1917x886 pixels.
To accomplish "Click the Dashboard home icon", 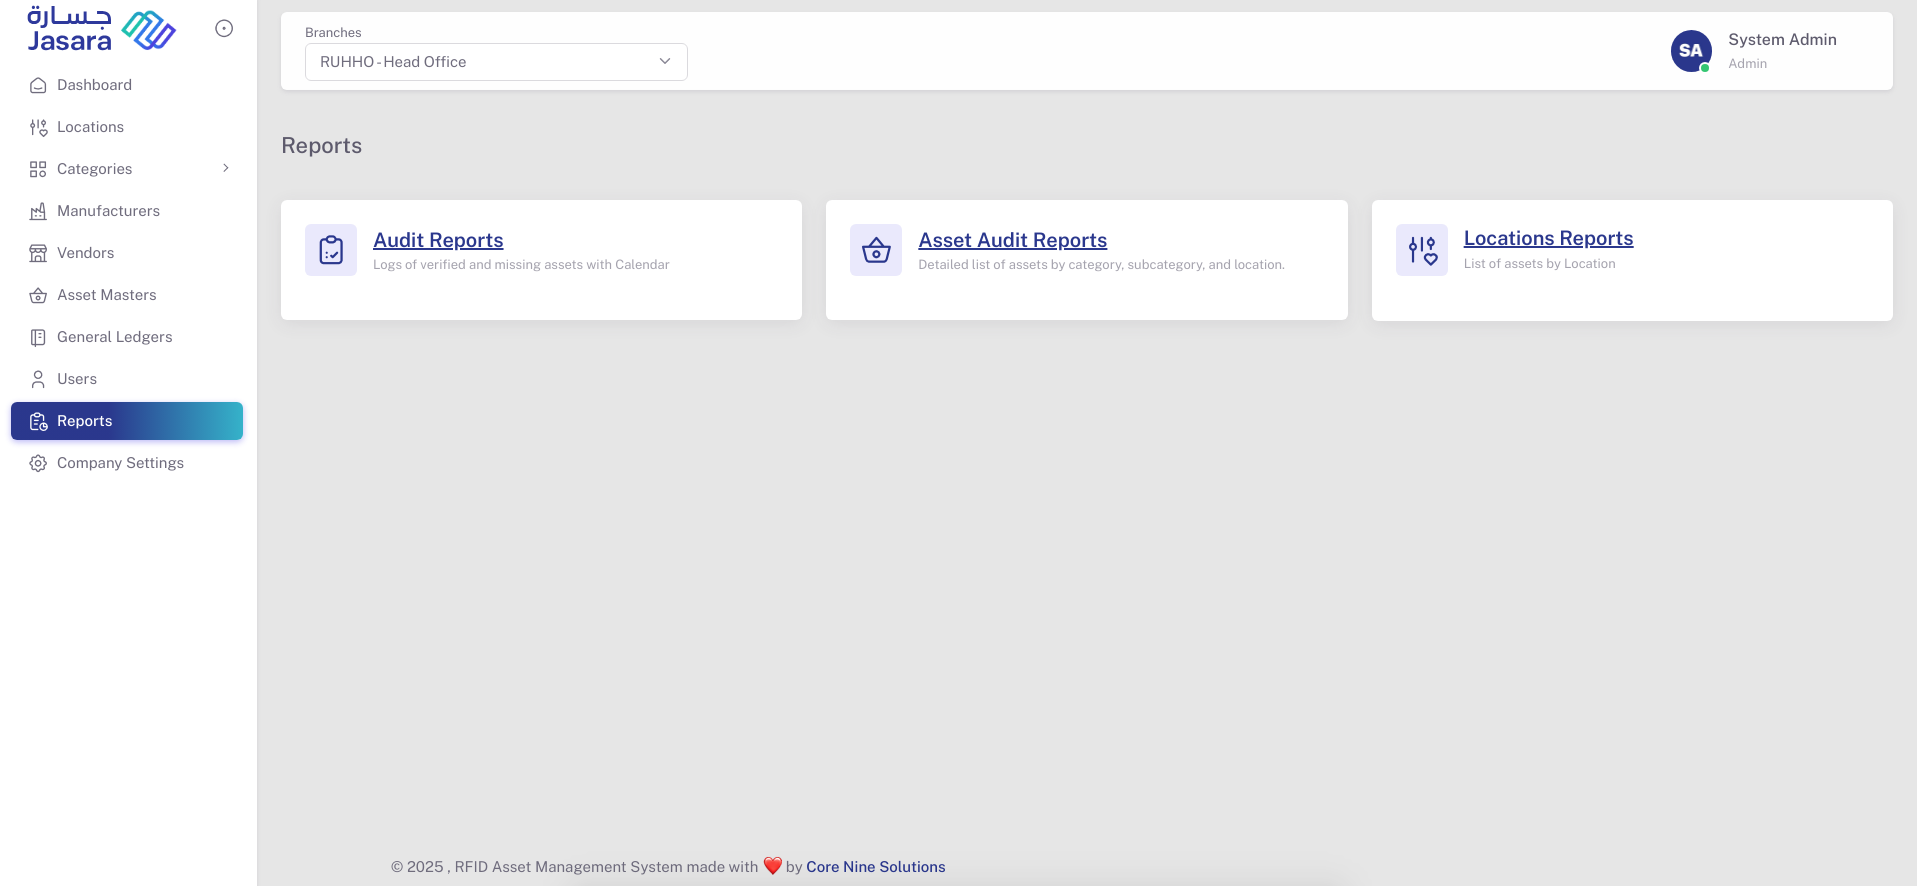I will coord(38,86).
